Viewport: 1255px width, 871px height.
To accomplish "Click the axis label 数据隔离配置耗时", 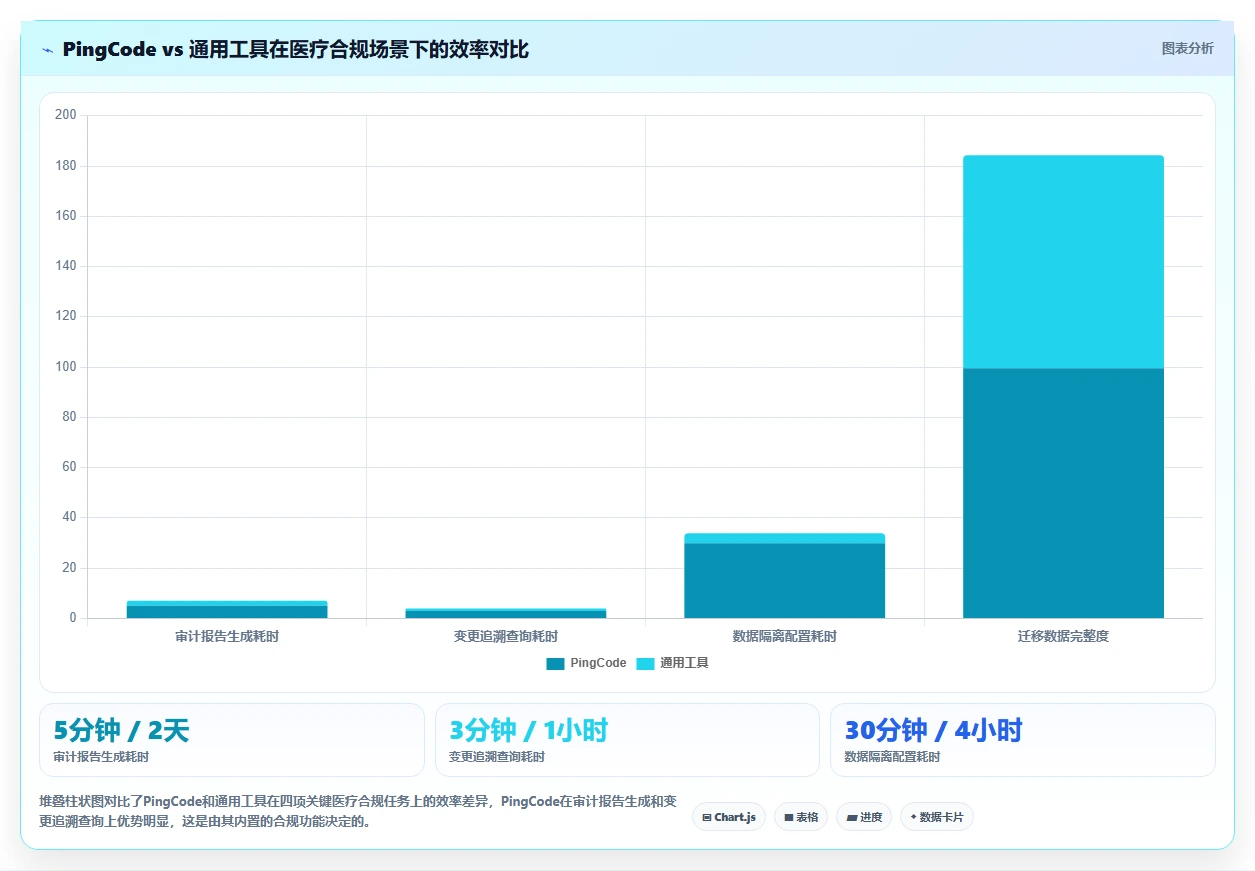I will 785,636.
